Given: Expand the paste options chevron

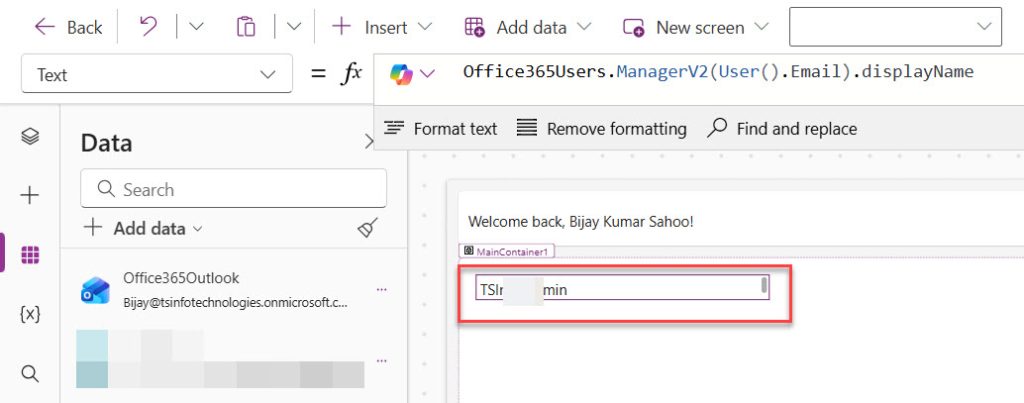Looking at the screenshot, I should coord(294,27).
